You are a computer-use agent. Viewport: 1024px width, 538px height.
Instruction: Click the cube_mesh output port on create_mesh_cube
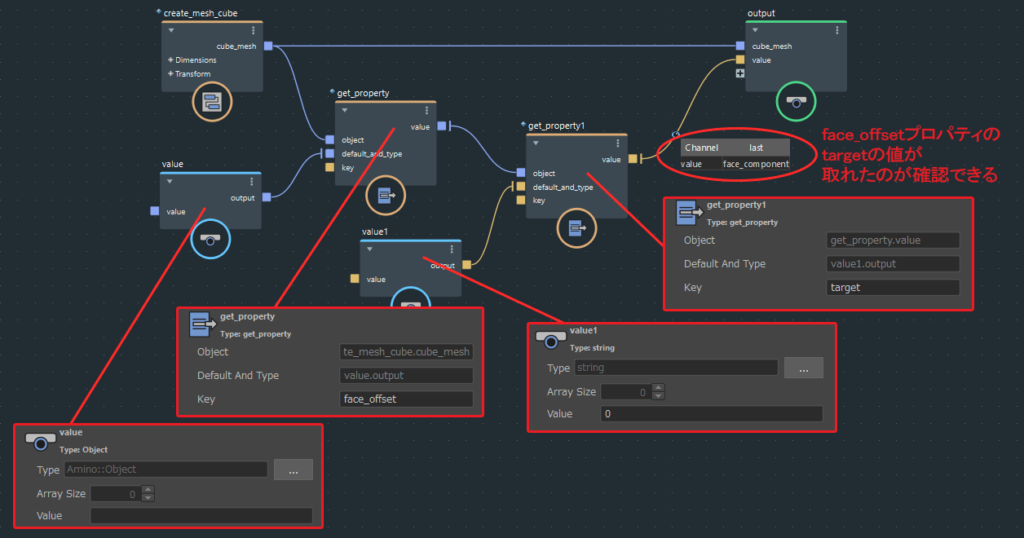(268, 46)
